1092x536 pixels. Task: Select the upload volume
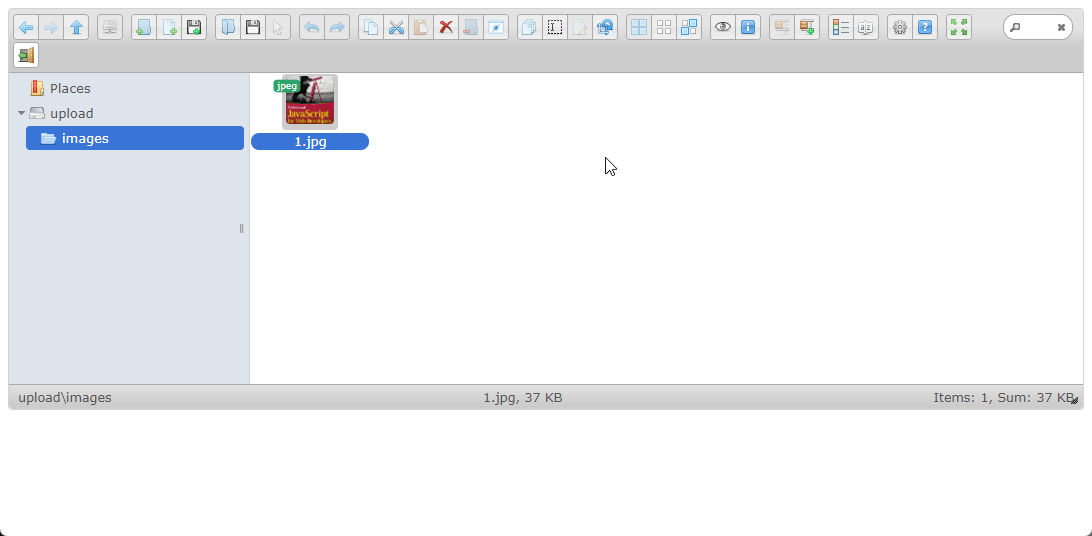(71, 113)
